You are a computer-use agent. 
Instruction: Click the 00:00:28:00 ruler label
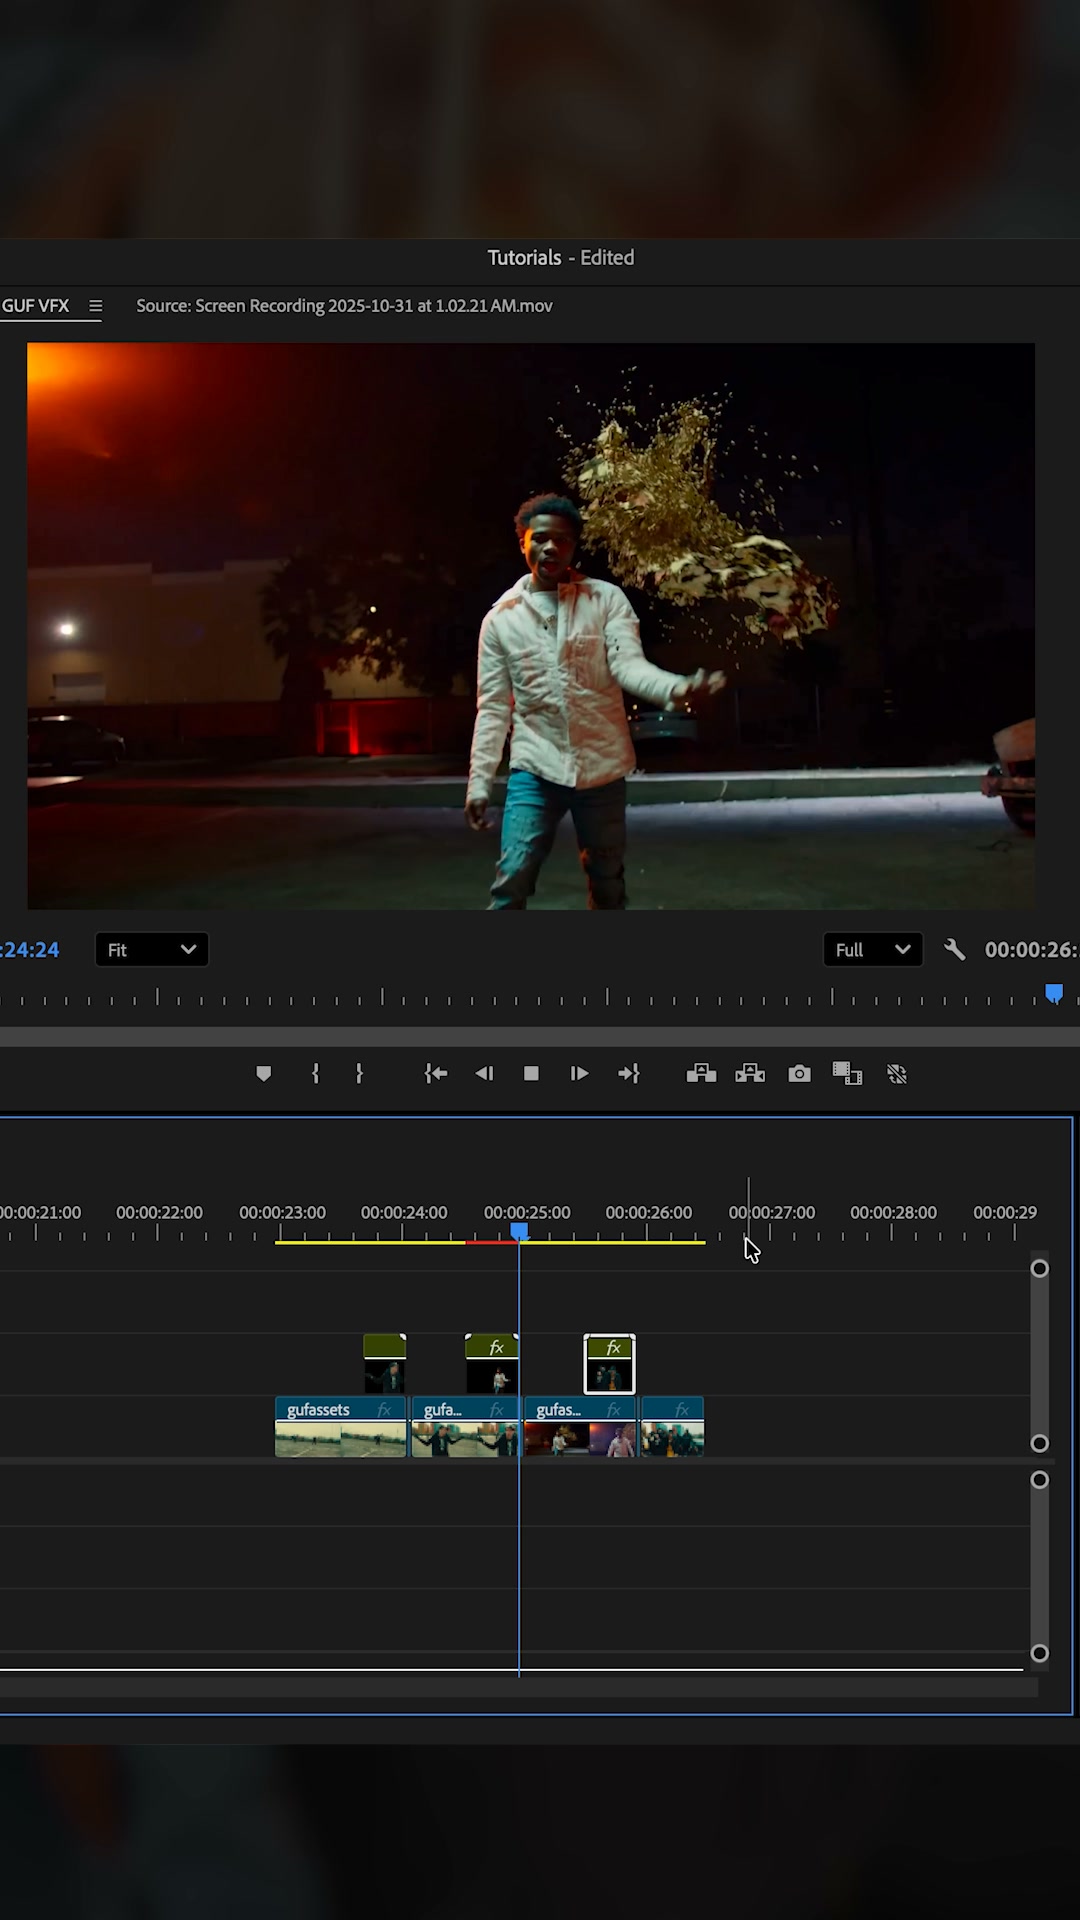click(894, 1212)
